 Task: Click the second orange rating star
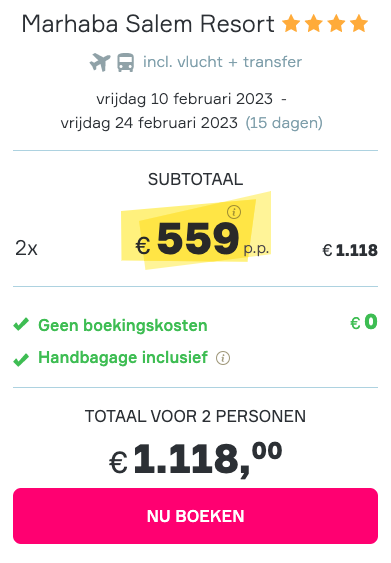[x=313, y=24]
